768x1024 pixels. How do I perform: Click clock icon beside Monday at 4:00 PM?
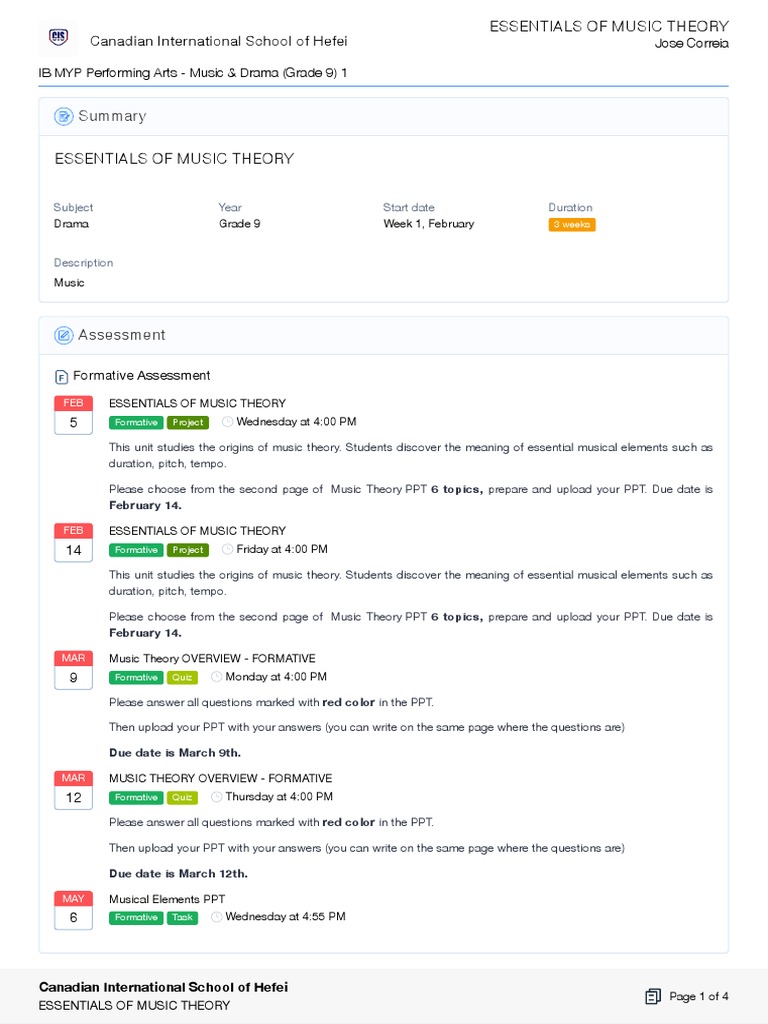click(216, 677)
